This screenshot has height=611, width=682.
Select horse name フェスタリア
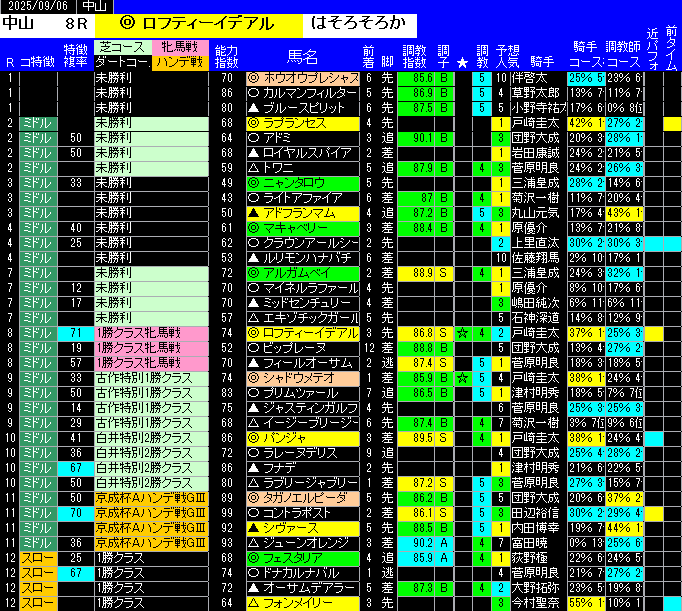pyautogui.click(x=303, y=558)
